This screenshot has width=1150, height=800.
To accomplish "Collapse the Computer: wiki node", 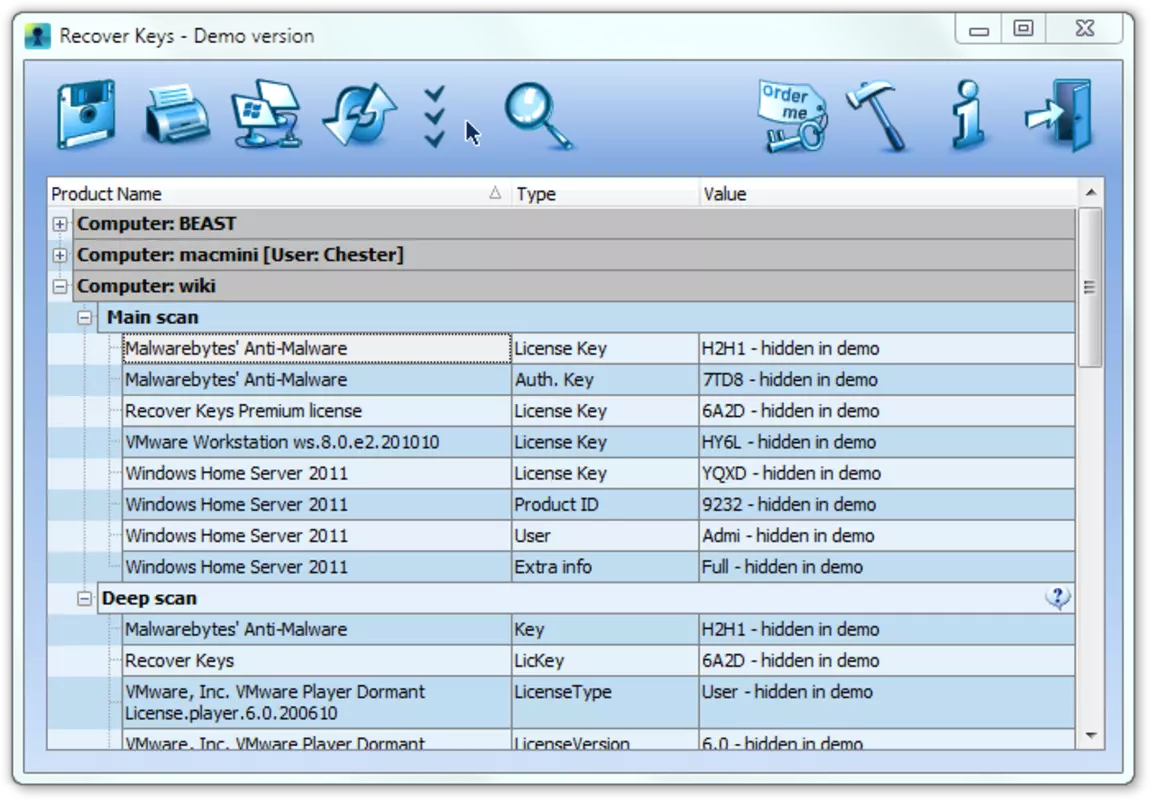I will (x=60, y=287).
